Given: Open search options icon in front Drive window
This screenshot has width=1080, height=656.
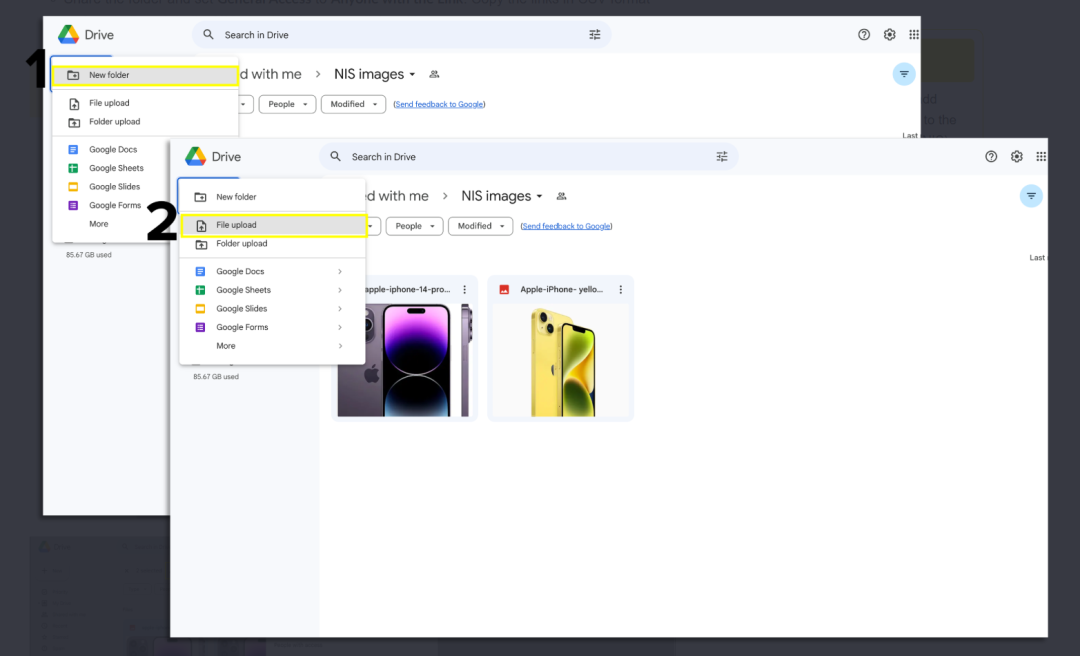Looking at the screenshot, I should [722, 156].
